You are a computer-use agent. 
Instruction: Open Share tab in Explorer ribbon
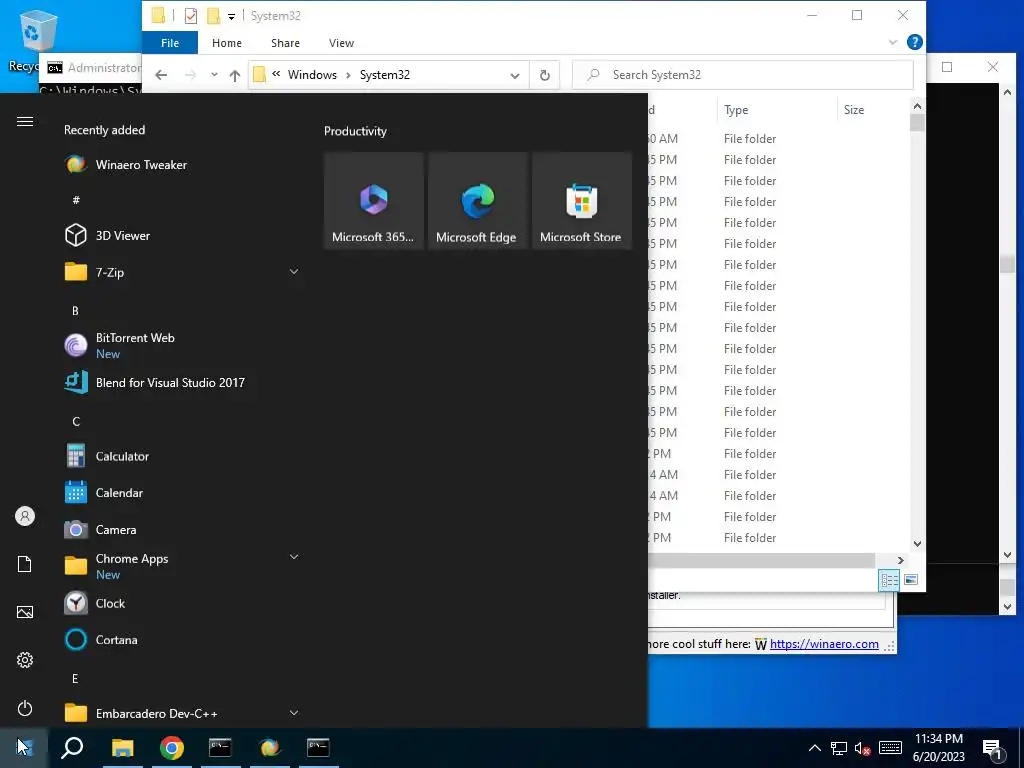pos(285,43)
